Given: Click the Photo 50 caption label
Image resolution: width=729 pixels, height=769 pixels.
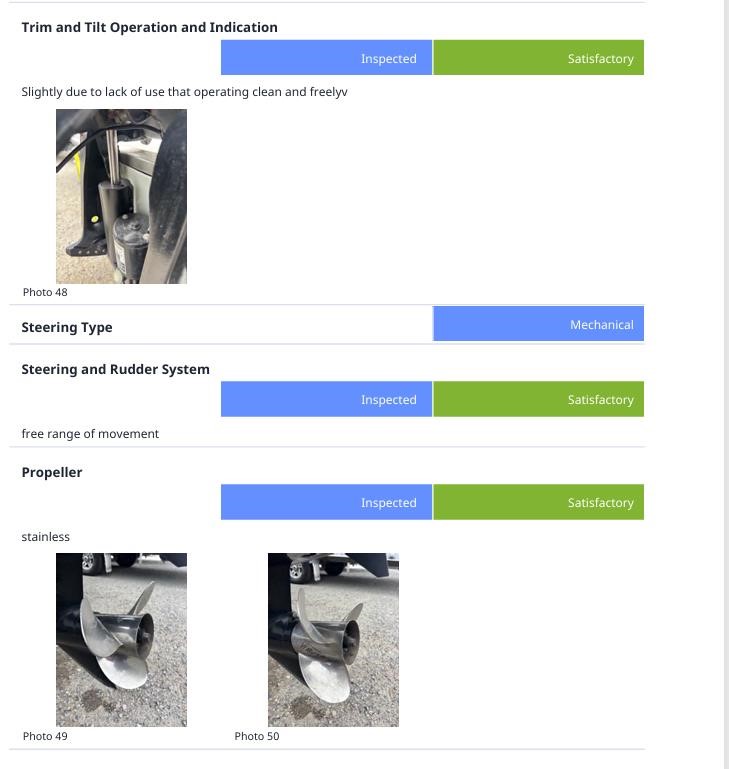Looking at the screenshot, I should 257,736.
